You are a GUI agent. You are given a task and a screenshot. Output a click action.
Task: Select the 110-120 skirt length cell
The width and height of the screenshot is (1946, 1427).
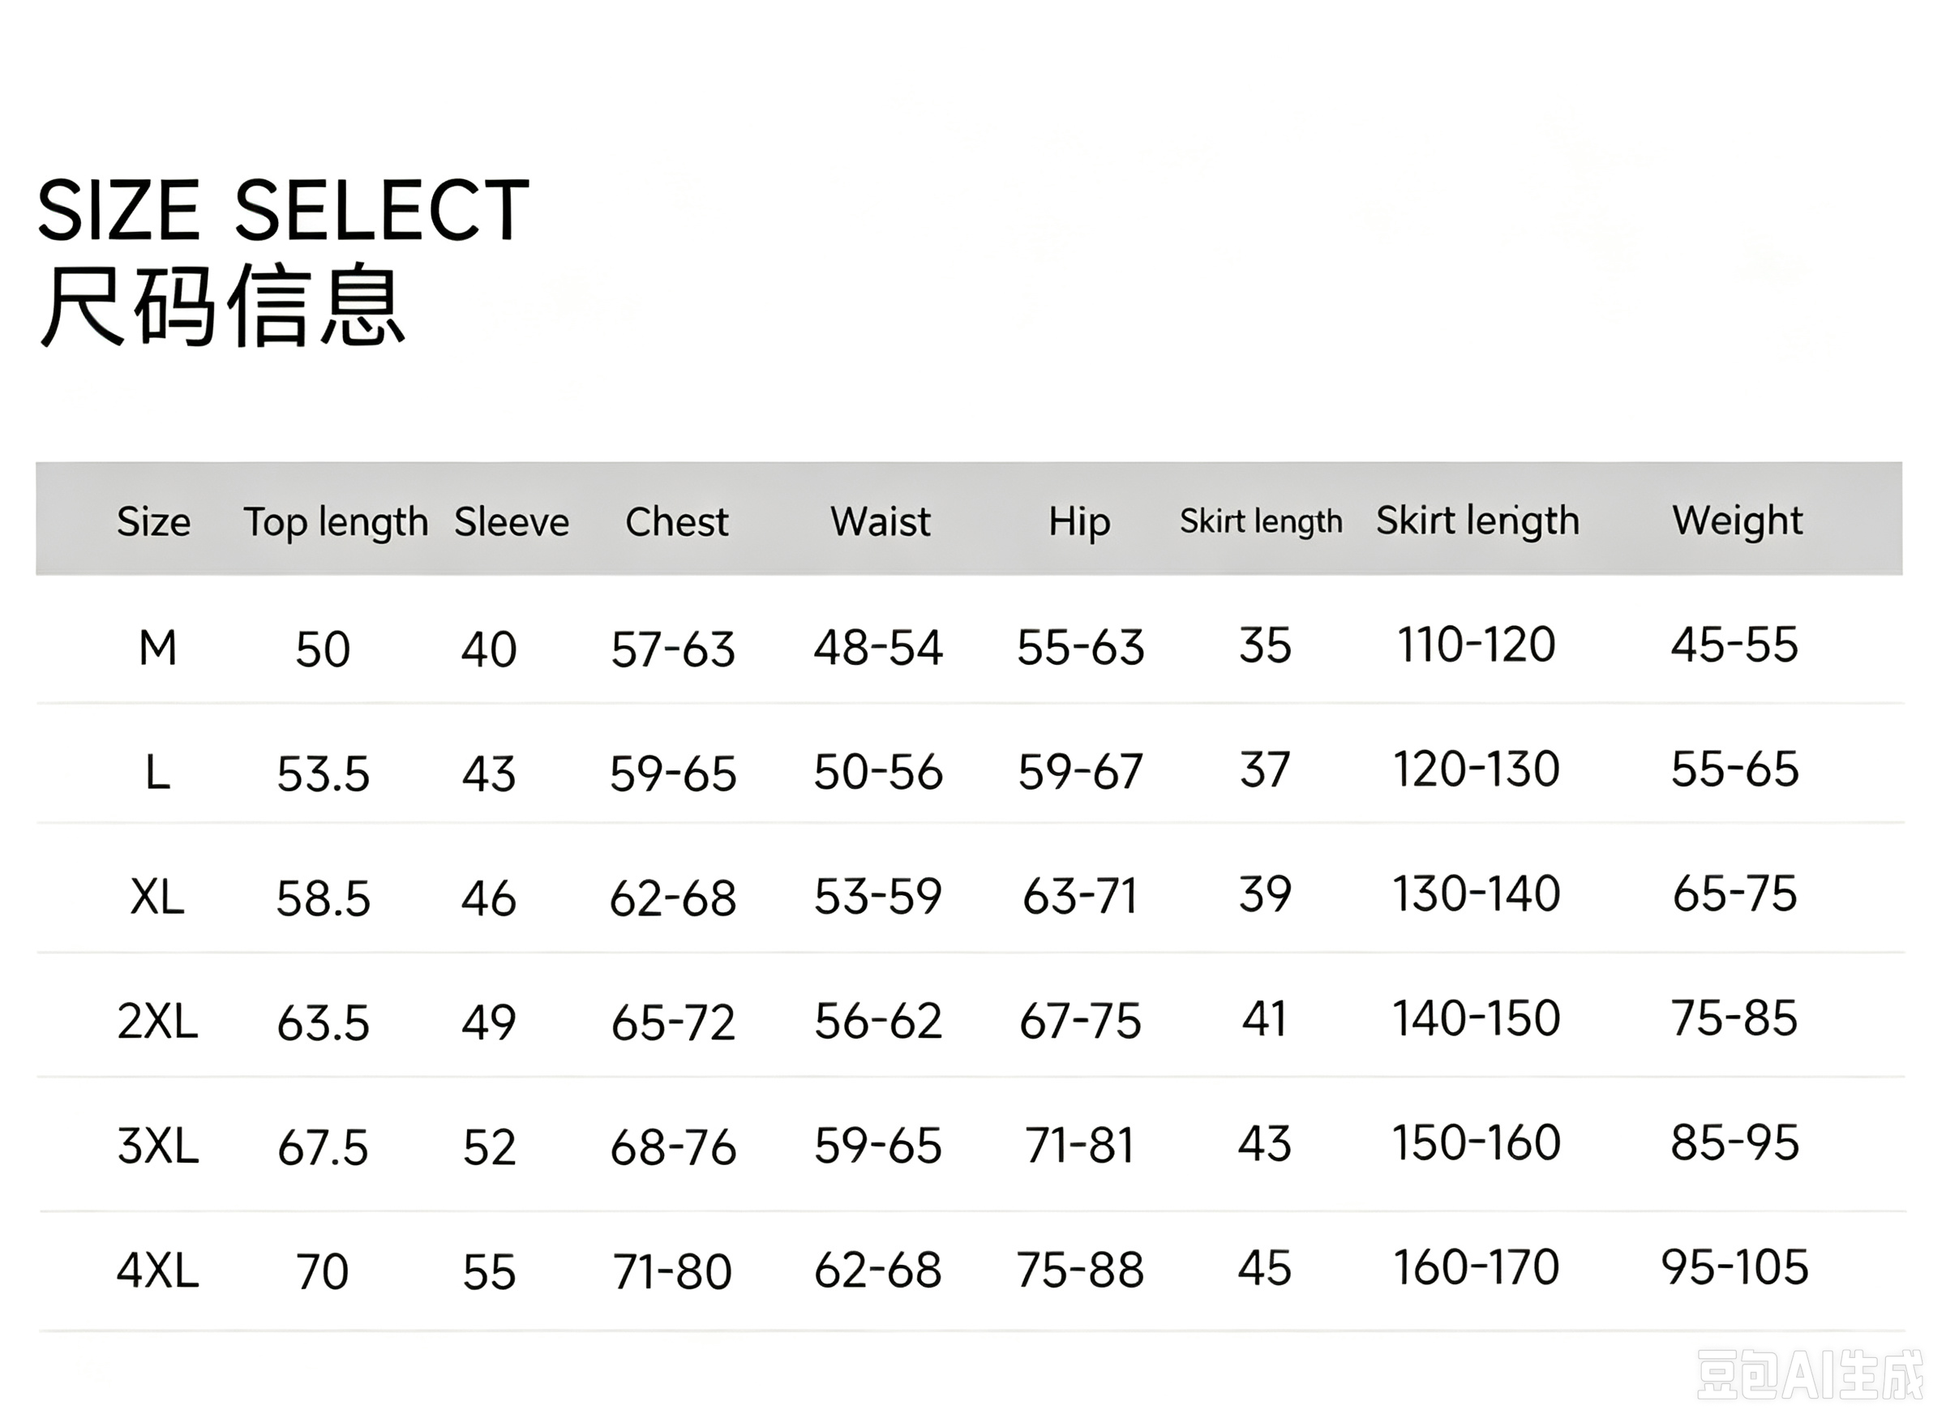(1476, 645)
